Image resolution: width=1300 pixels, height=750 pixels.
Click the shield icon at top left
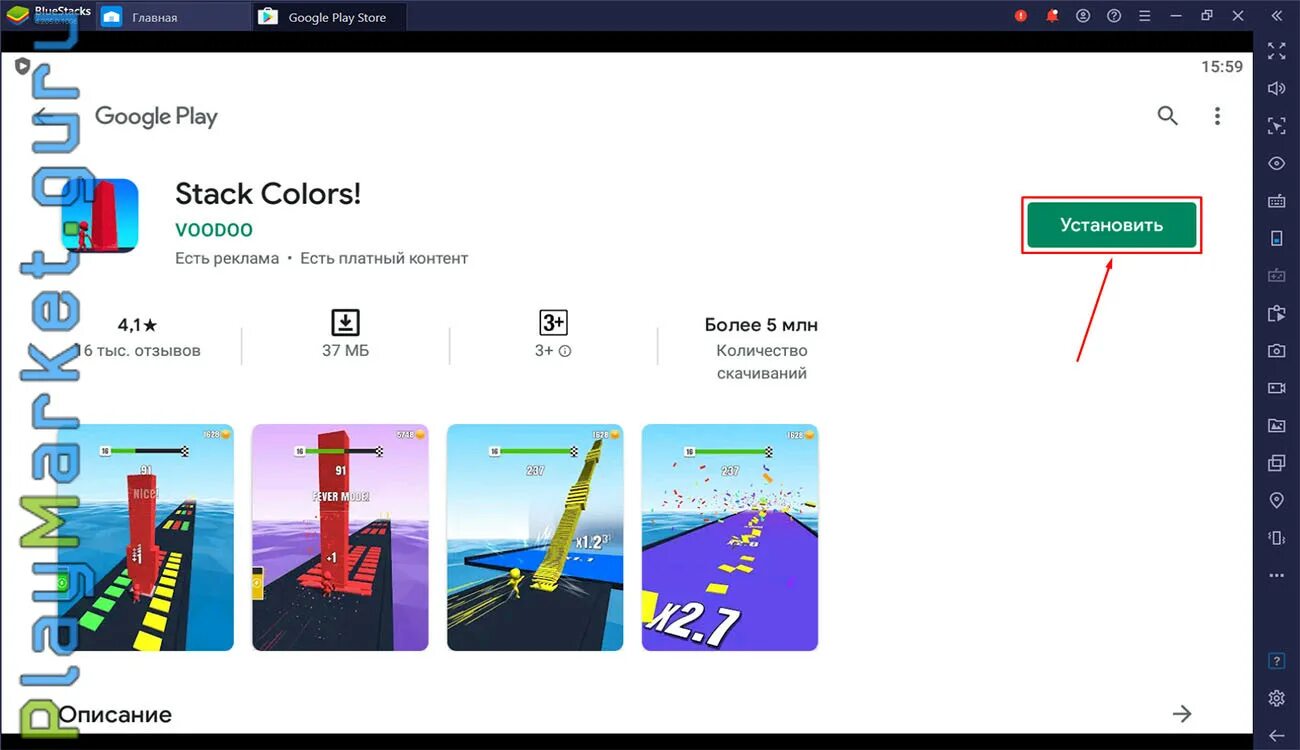pos(22,67)
